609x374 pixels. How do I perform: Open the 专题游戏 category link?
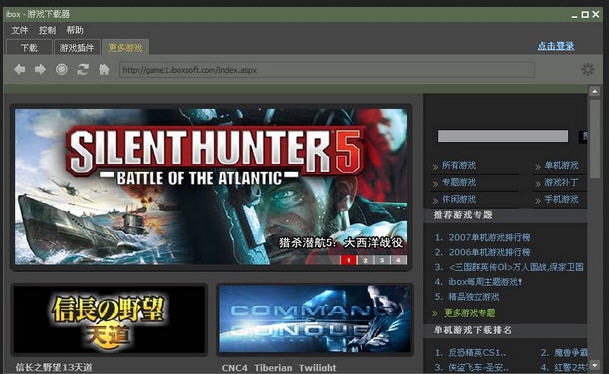click(459, 183)
